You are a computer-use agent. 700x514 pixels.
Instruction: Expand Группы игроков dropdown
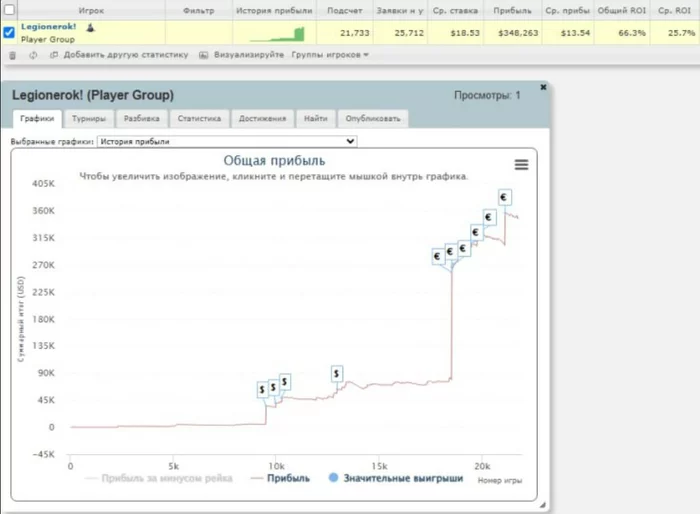tap(330, 55)
